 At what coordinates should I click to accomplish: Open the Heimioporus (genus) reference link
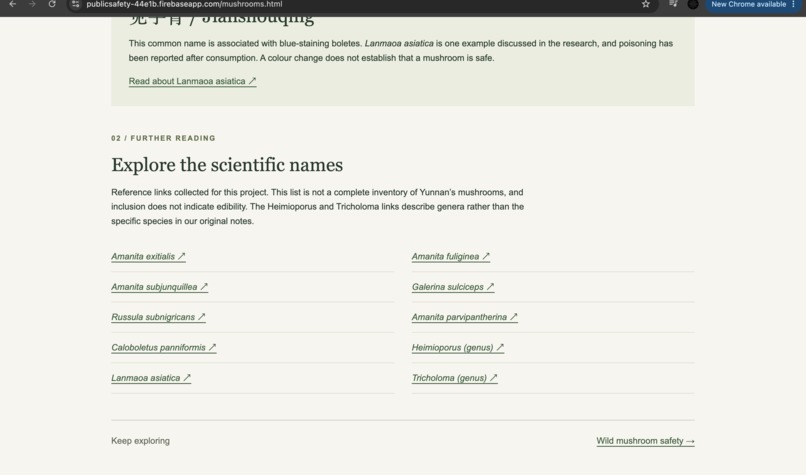click(x=457, y=348)
